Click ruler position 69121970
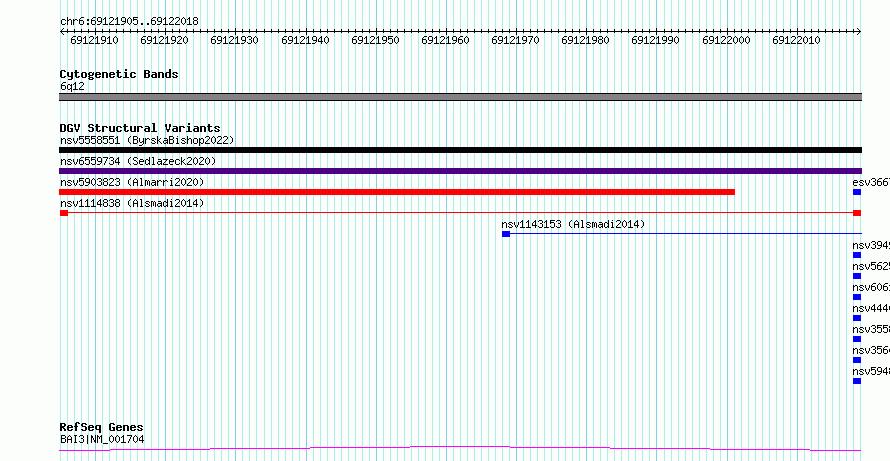 (x=515, y=40)
